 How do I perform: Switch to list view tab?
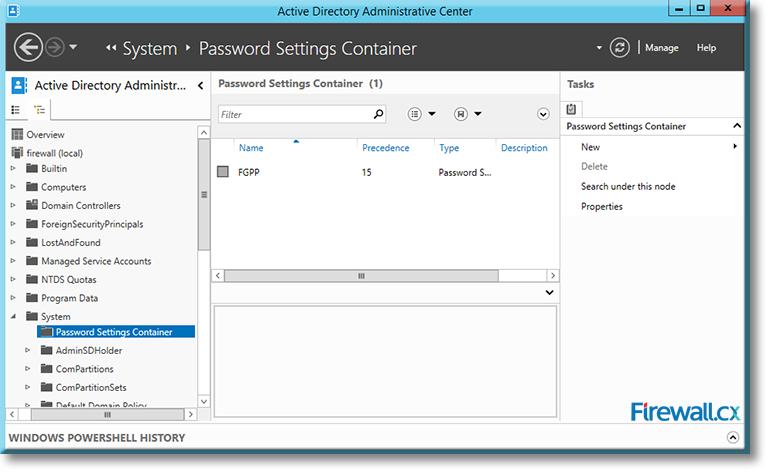point(16,110)
